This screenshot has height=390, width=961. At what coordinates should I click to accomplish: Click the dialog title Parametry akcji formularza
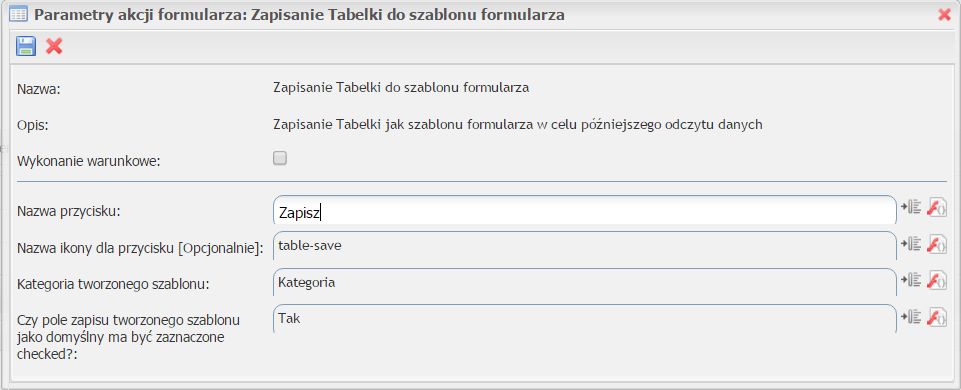point(299,15)
